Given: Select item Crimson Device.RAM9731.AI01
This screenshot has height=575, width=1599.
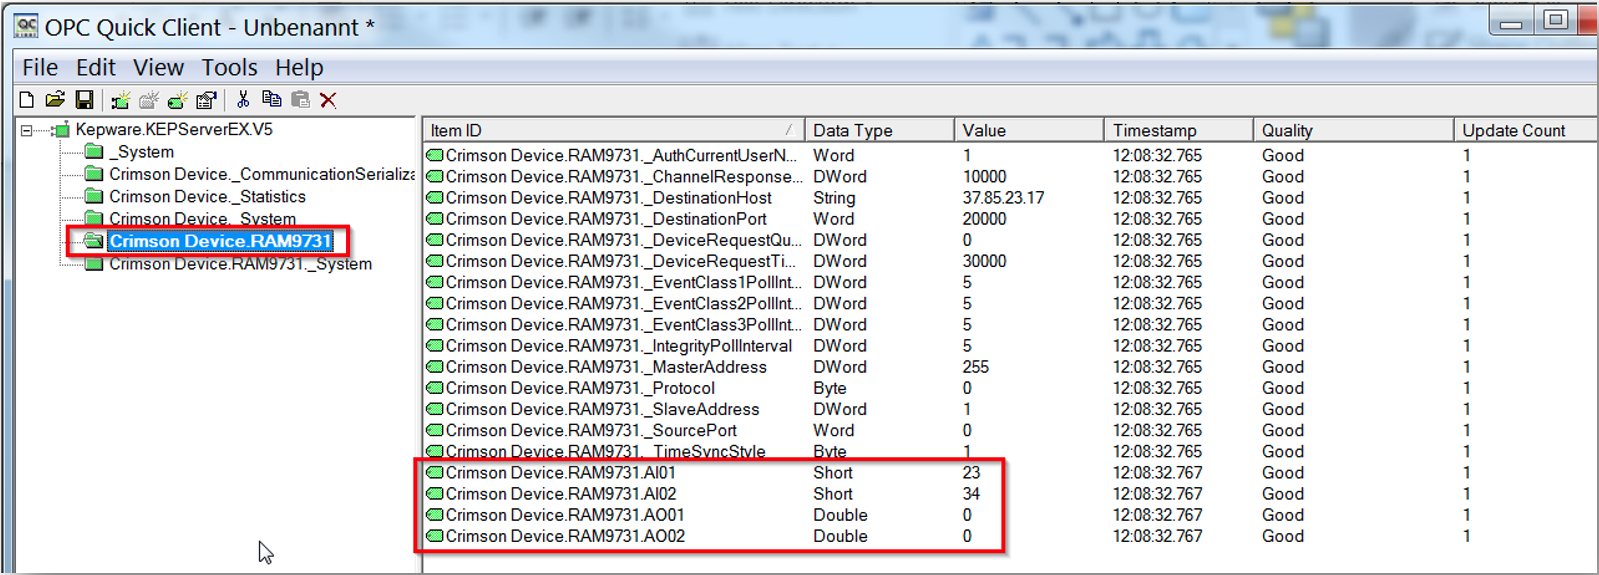Looking at the screenshot, I should [x=561, y=473].
